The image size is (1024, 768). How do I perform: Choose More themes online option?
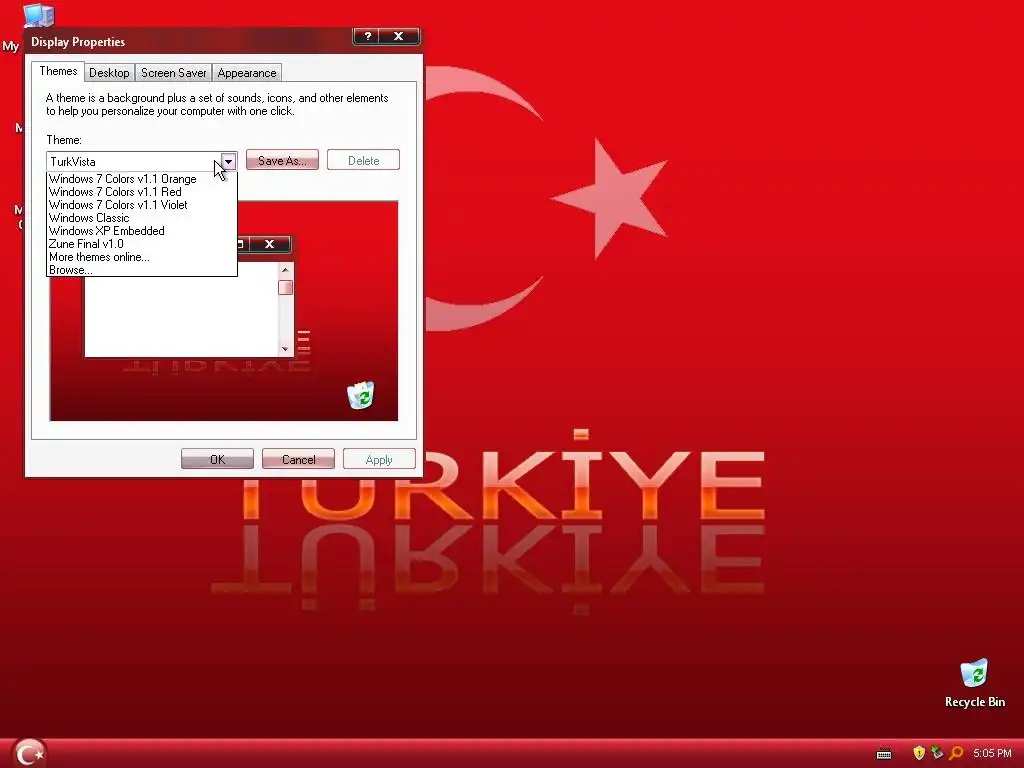coord(142,257)
